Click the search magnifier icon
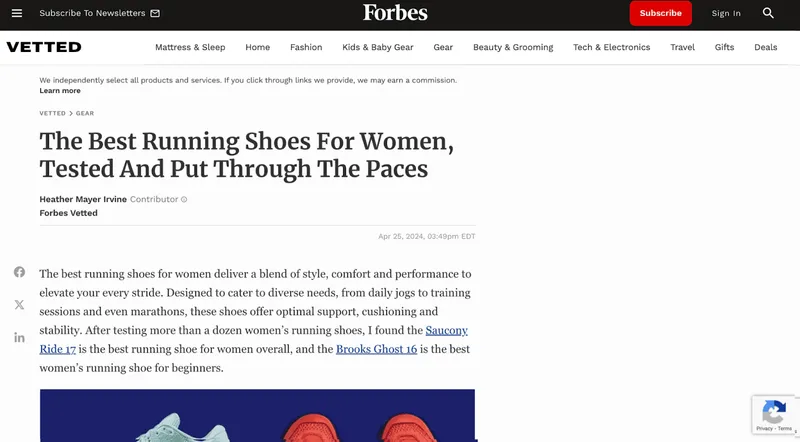800x442 pixels. [x=768, y=13]
